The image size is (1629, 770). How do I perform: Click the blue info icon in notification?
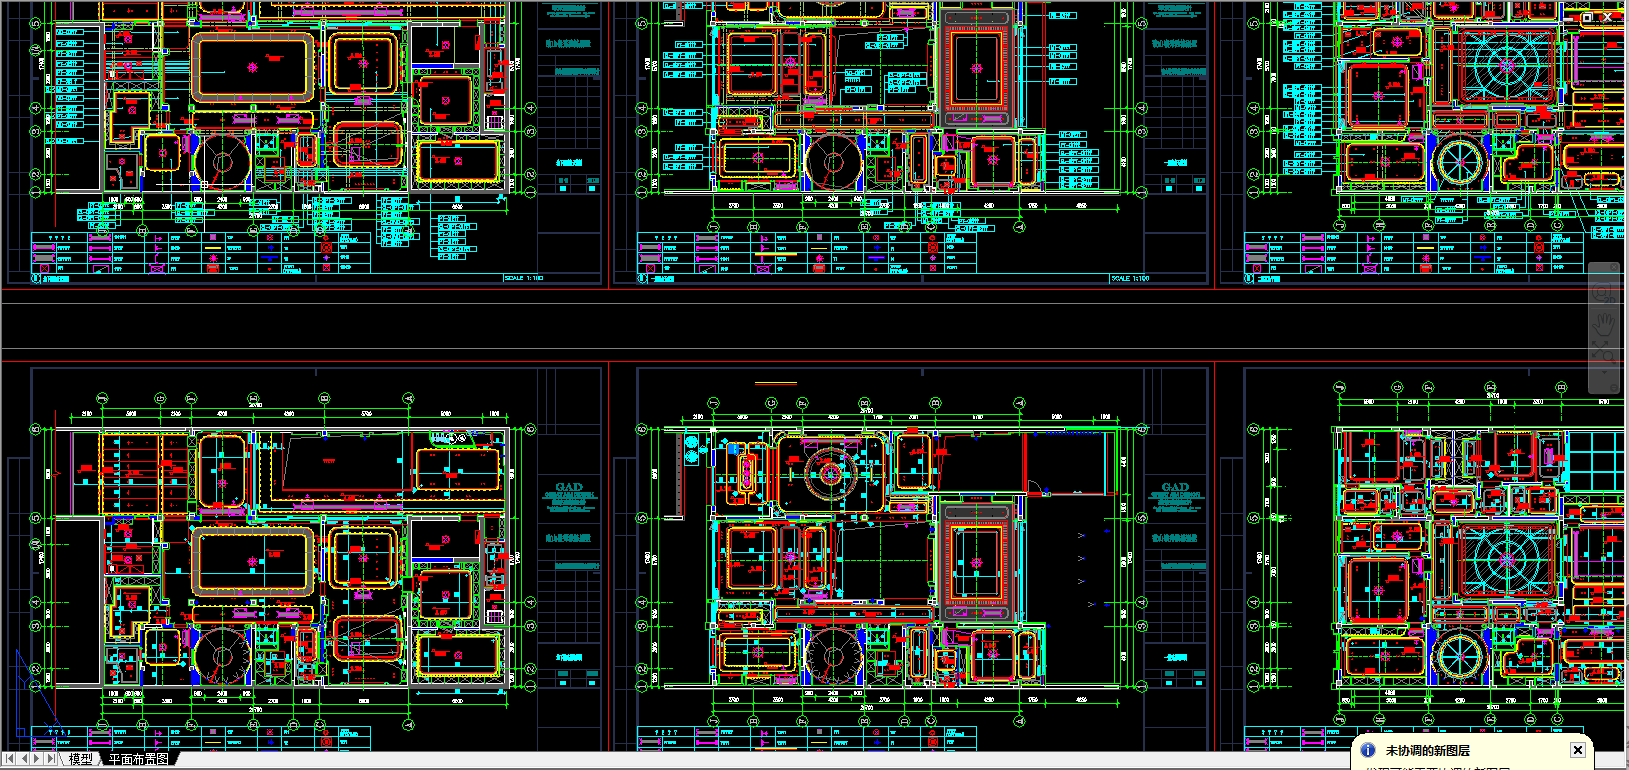tap(1368, 750)
